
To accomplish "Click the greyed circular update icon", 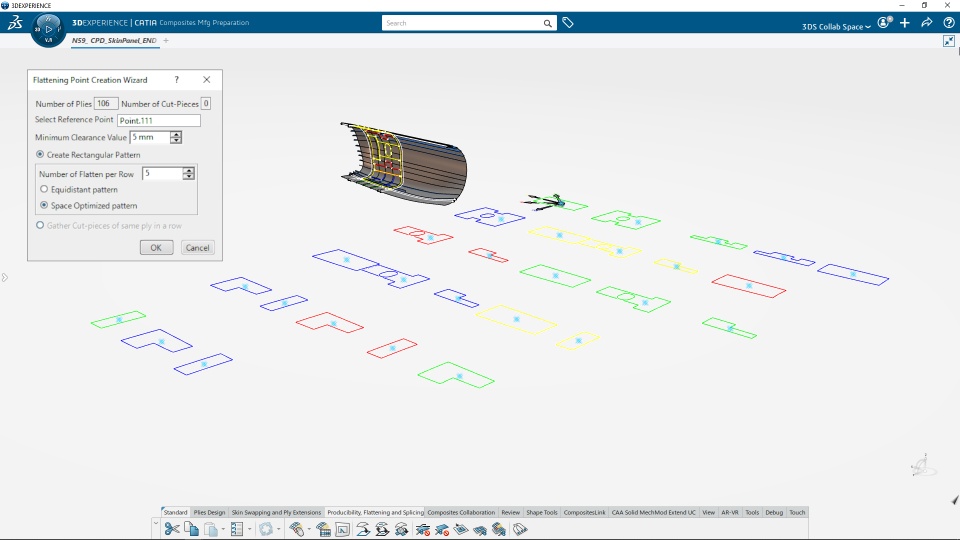I will point(266,529).
